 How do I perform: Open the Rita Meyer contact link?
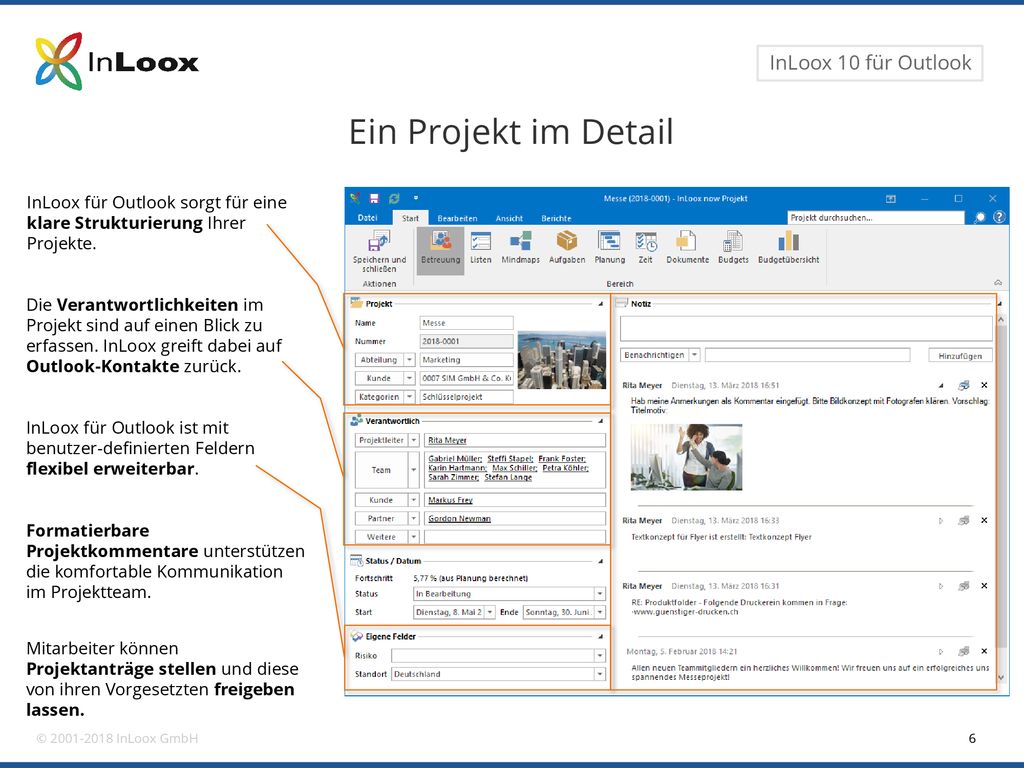click(x=447, y=440)
